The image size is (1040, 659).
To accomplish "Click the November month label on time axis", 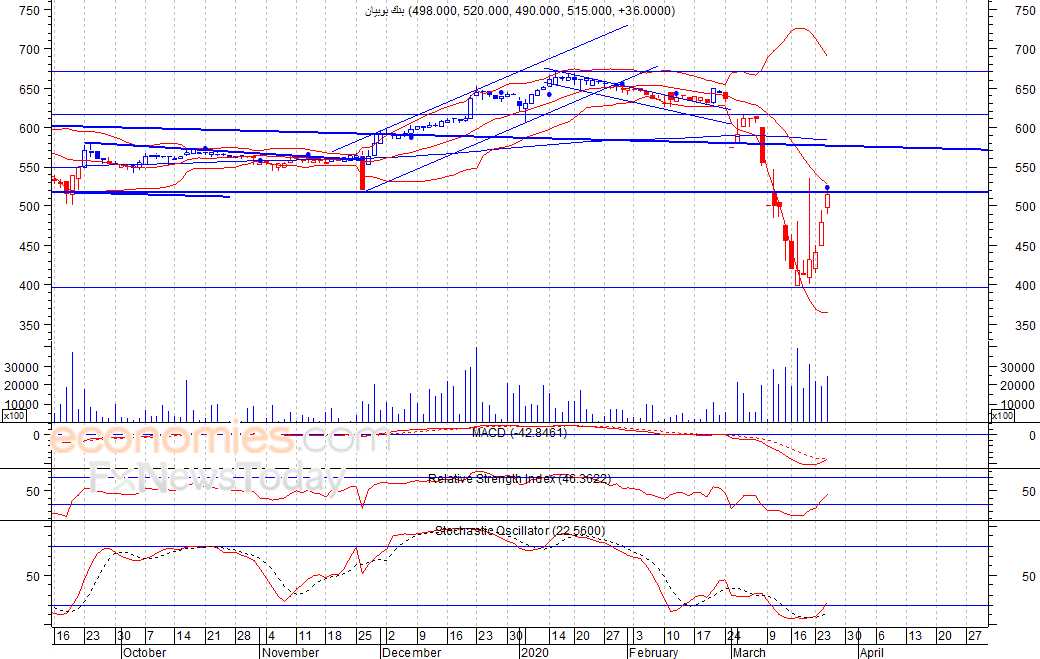I will point(291,652).
